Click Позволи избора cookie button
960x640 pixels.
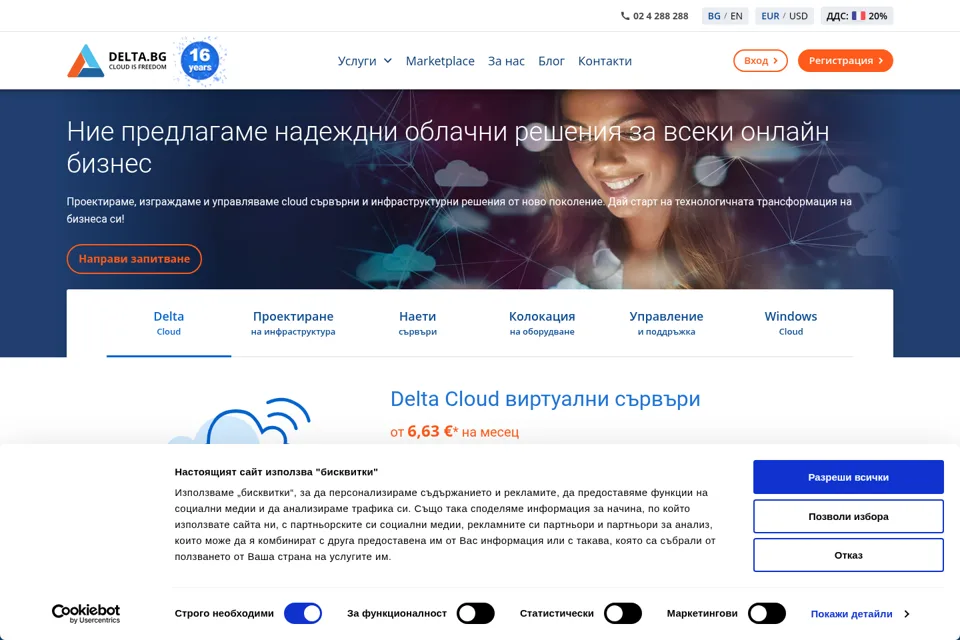pyautogui.click(x=848, y=516)
